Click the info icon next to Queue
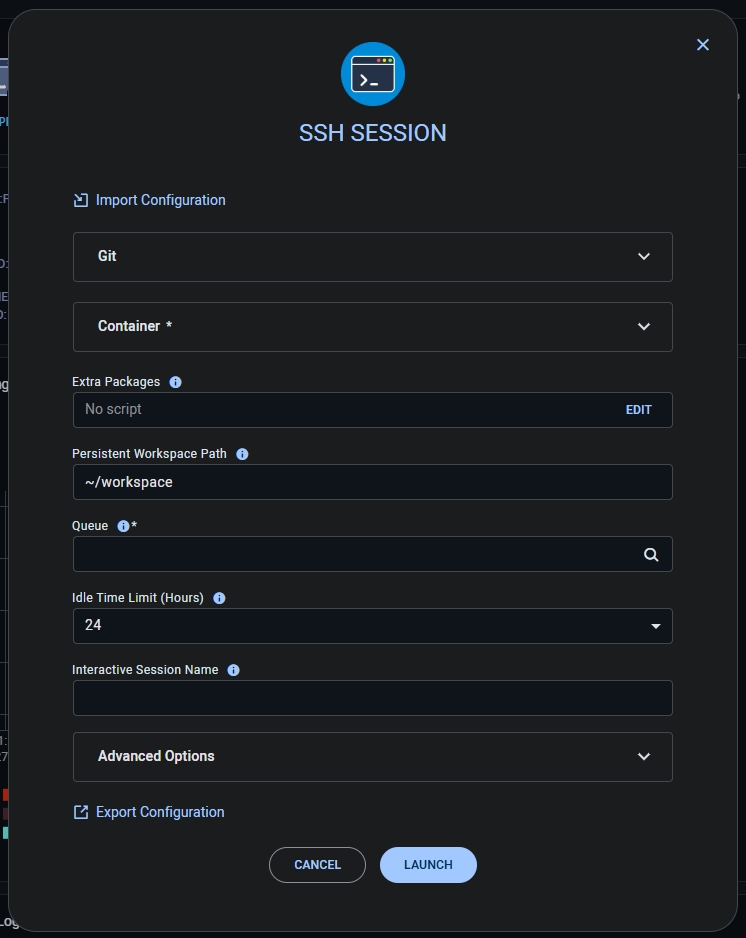746x938 pixels. click(123, 525)
